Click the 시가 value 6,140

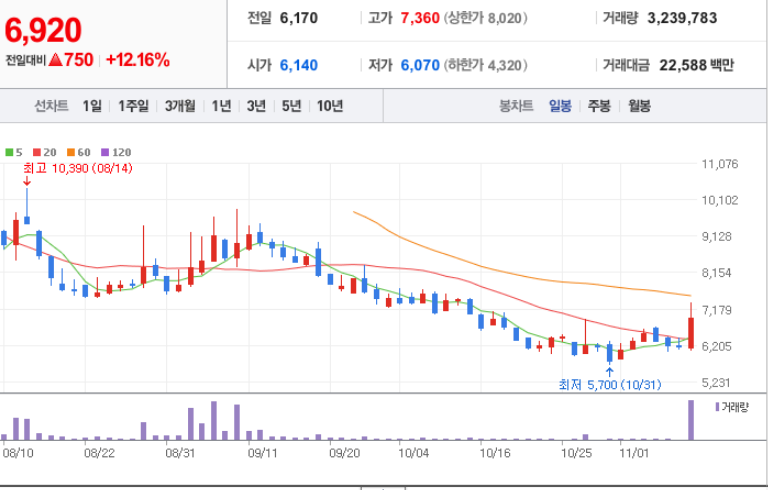click(x=299, y=65)
